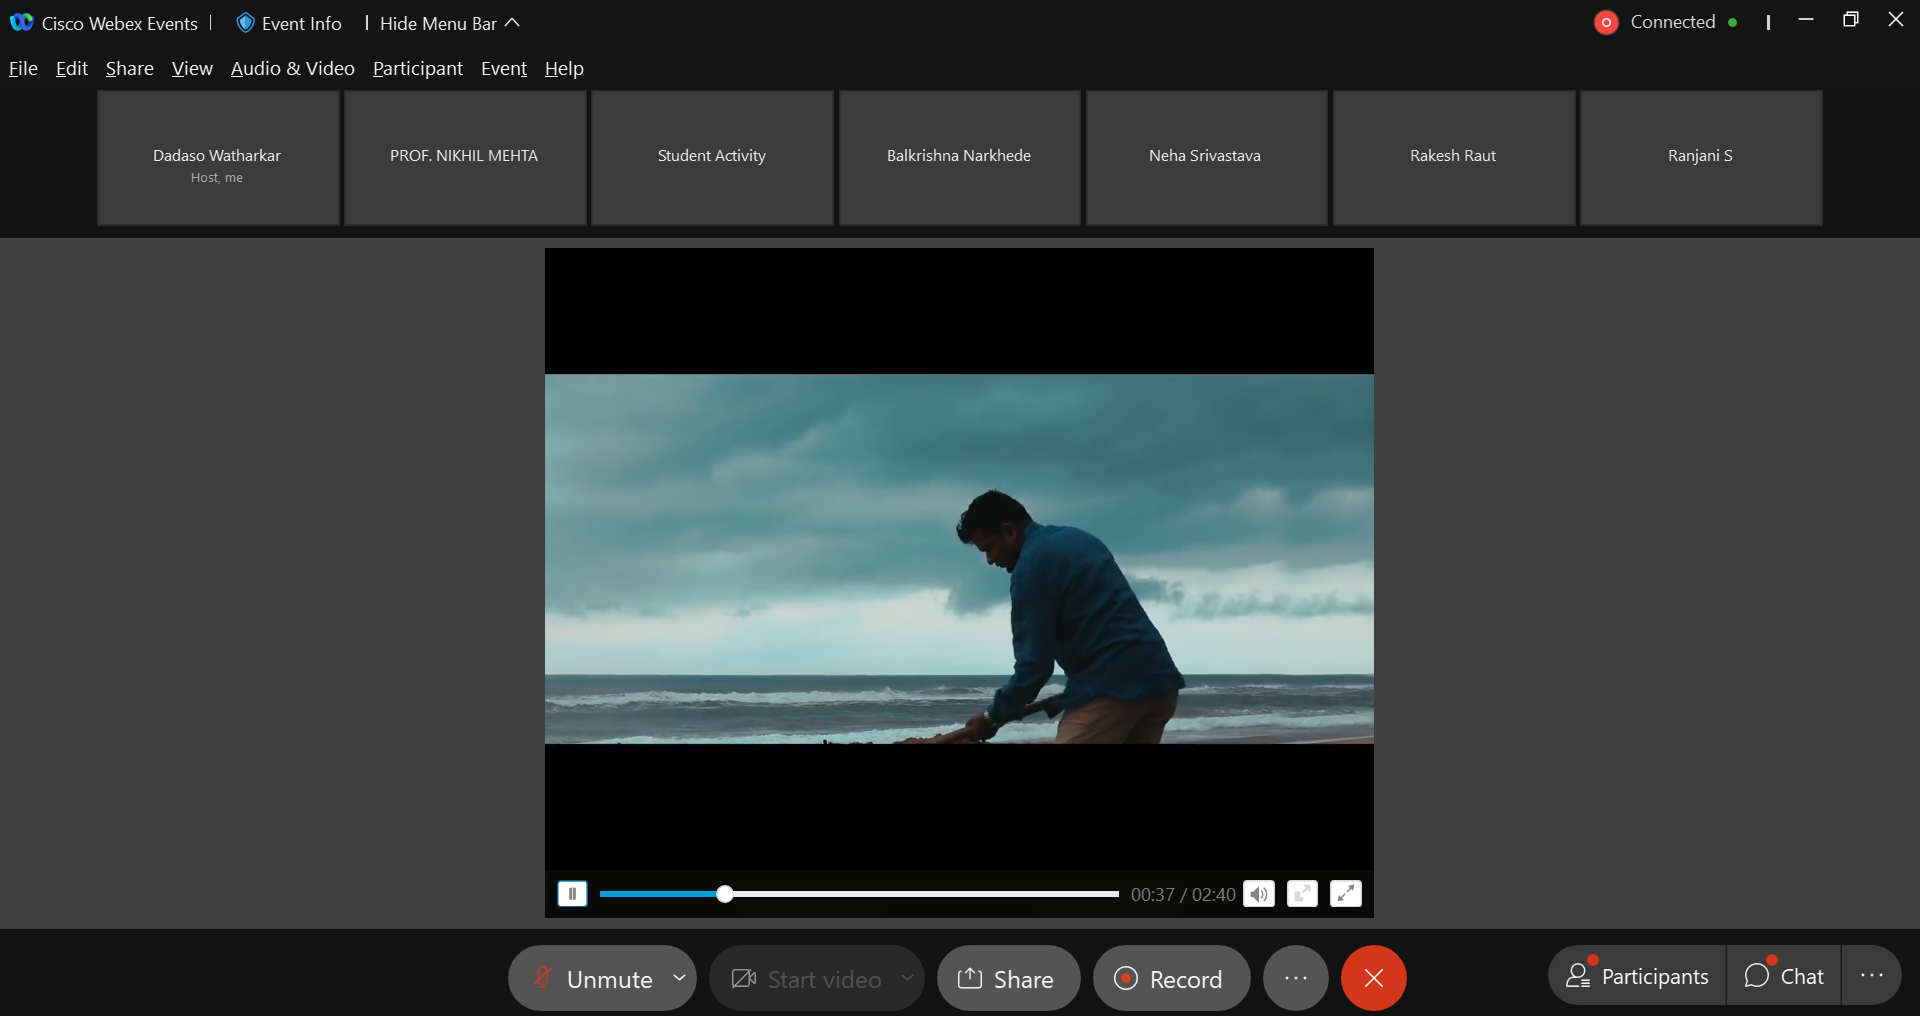Click the red recording indicator icon
The height and width of the screenshot is (1016, 1920).
pyautogui.click(x=1606, y=22)
